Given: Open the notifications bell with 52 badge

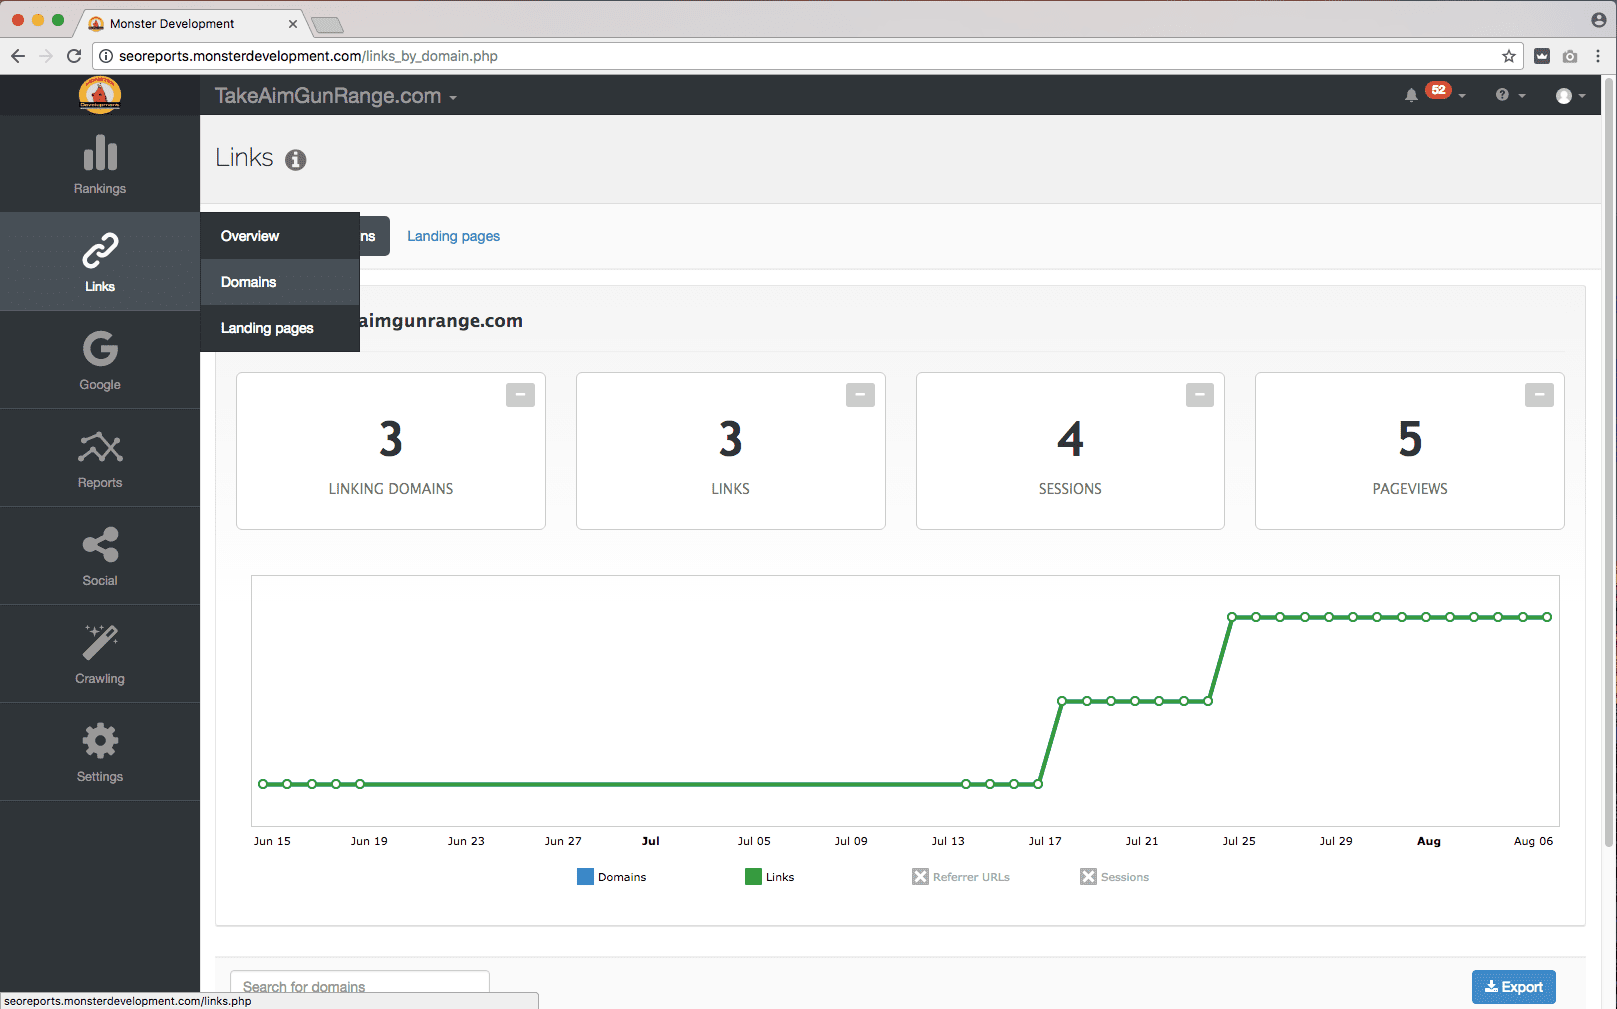Looking at the screenshot, I should point(1434,94).
